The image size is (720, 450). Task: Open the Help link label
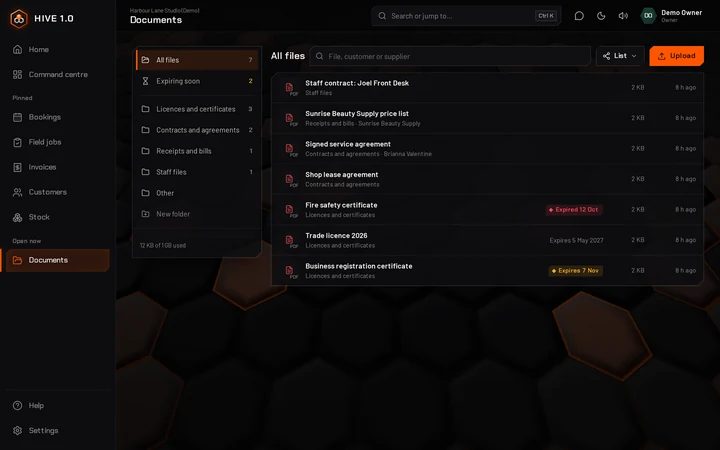36,405
